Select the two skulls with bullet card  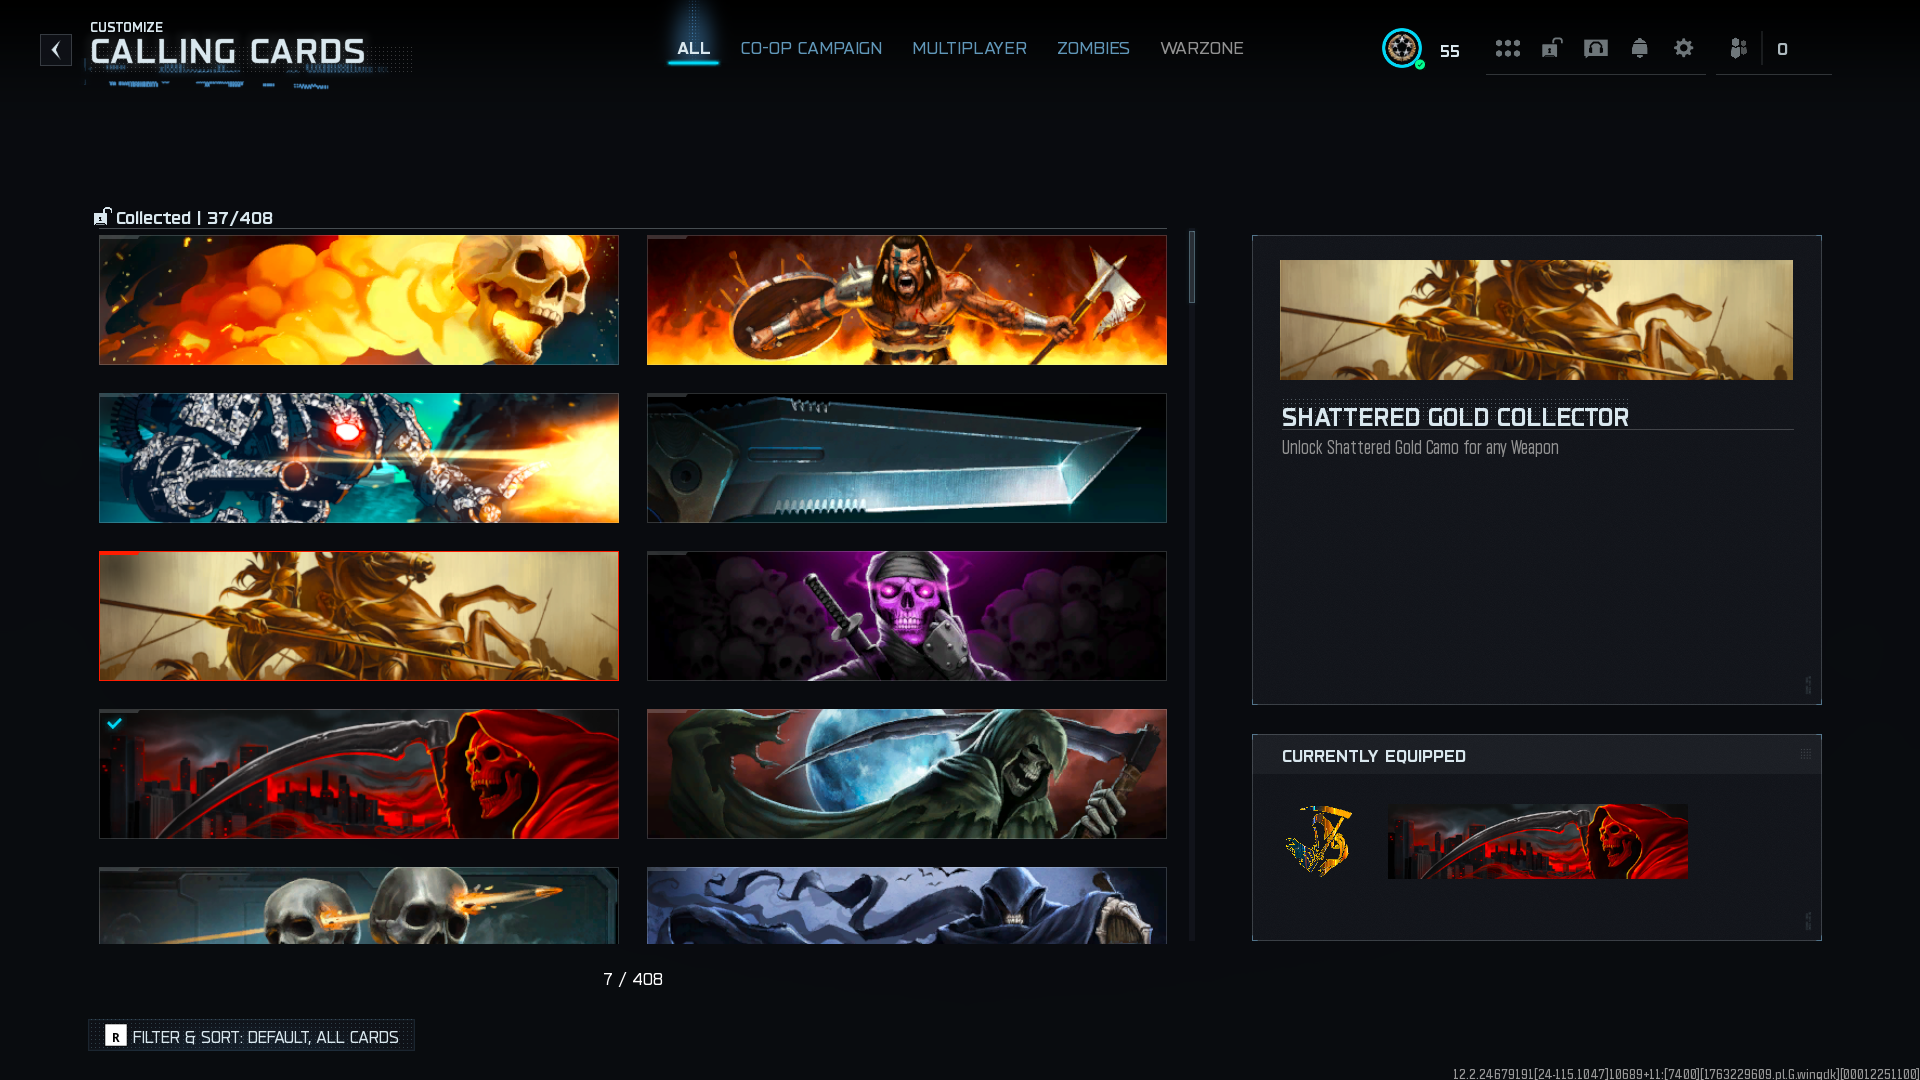pyautogui.click(x=359, y=905)
